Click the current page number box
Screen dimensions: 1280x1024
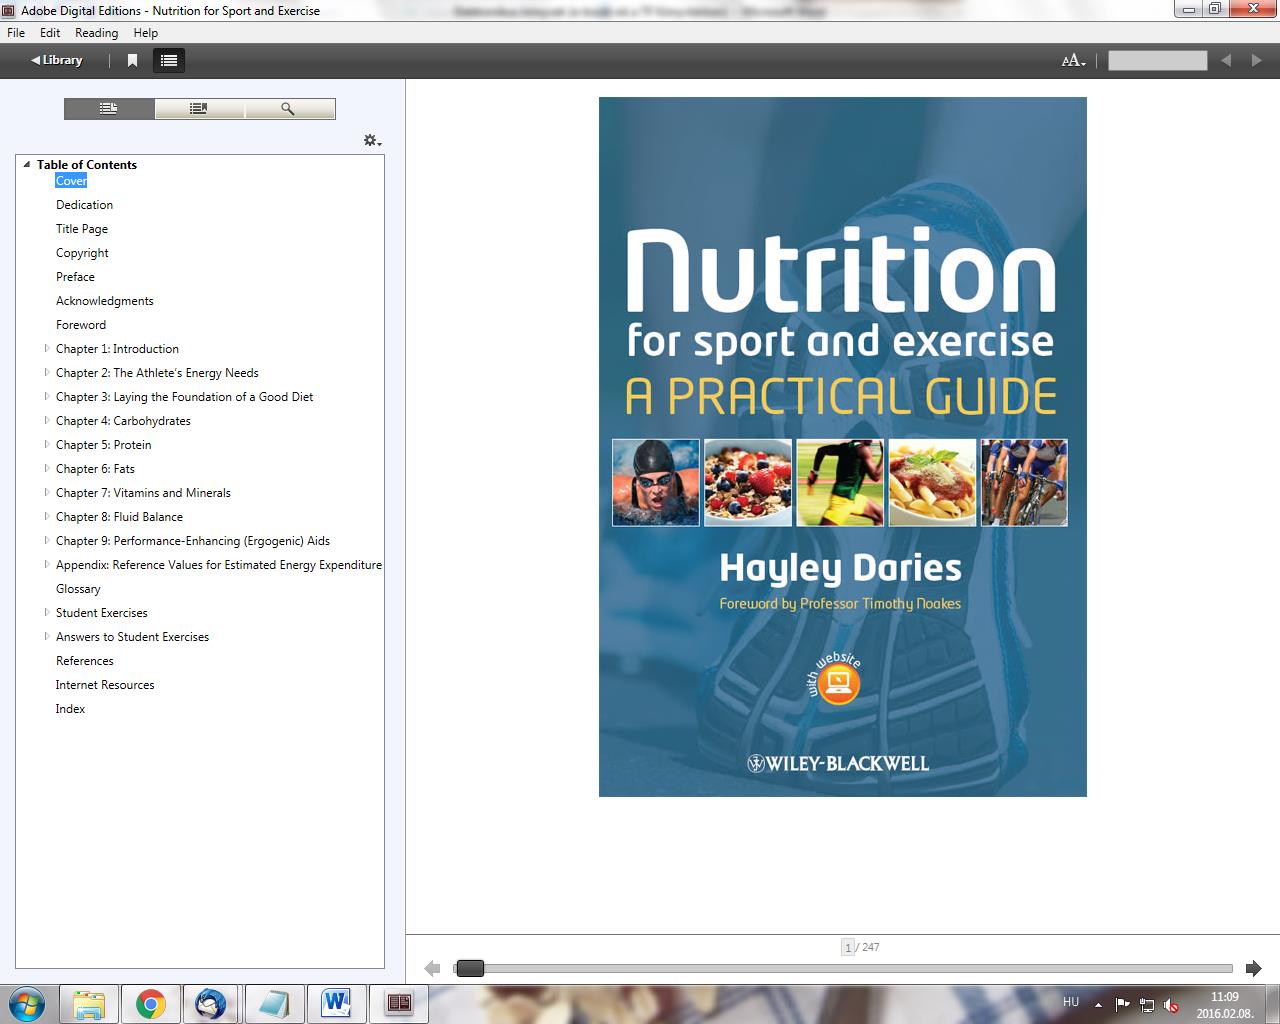click(x=847, y=947)
